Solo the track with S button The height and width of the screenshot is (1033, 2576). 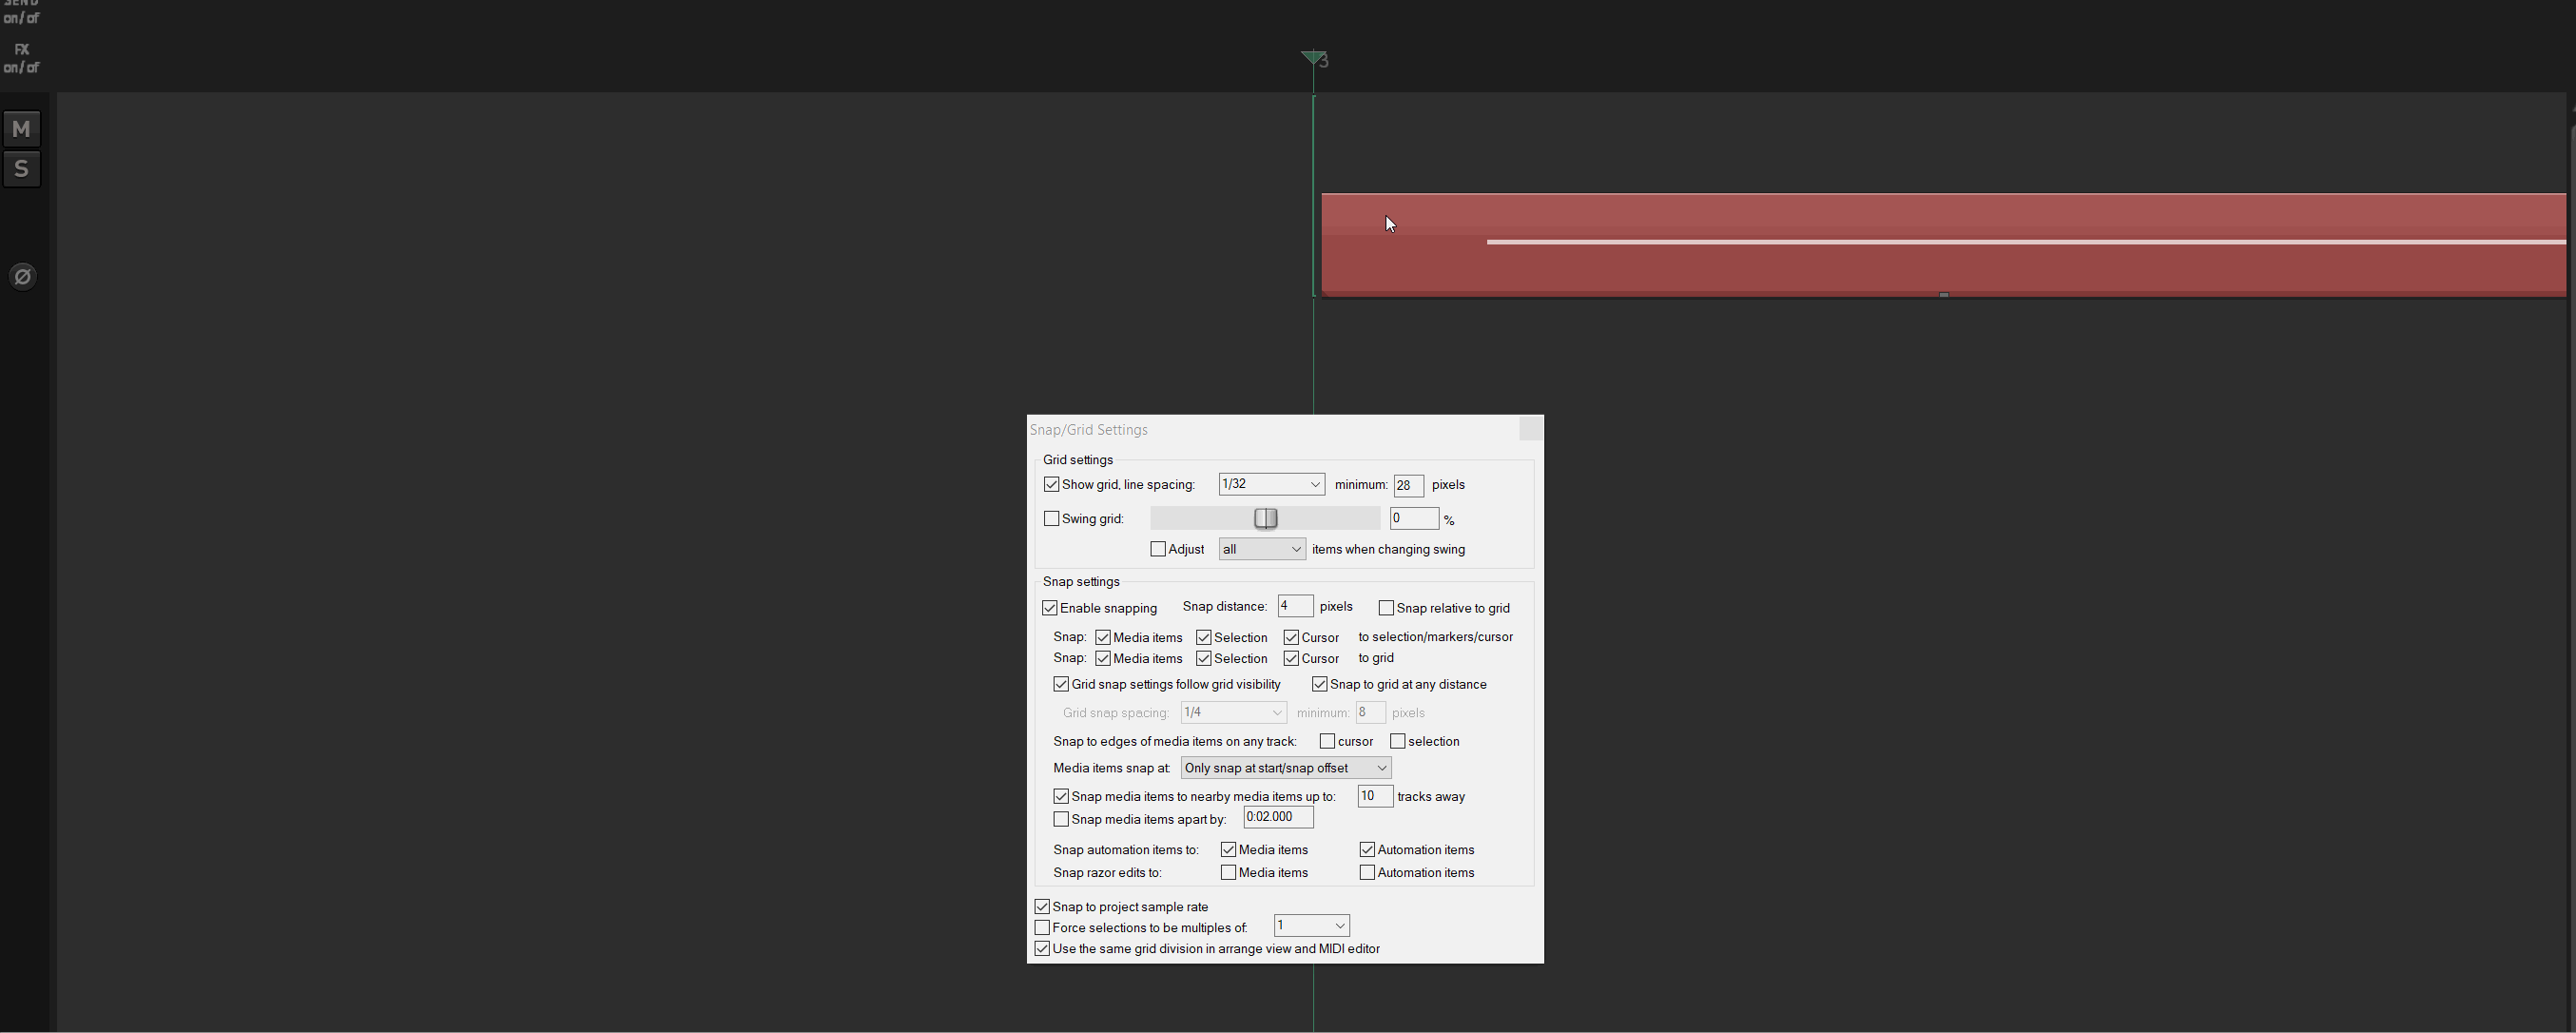(x=21, y=169)
